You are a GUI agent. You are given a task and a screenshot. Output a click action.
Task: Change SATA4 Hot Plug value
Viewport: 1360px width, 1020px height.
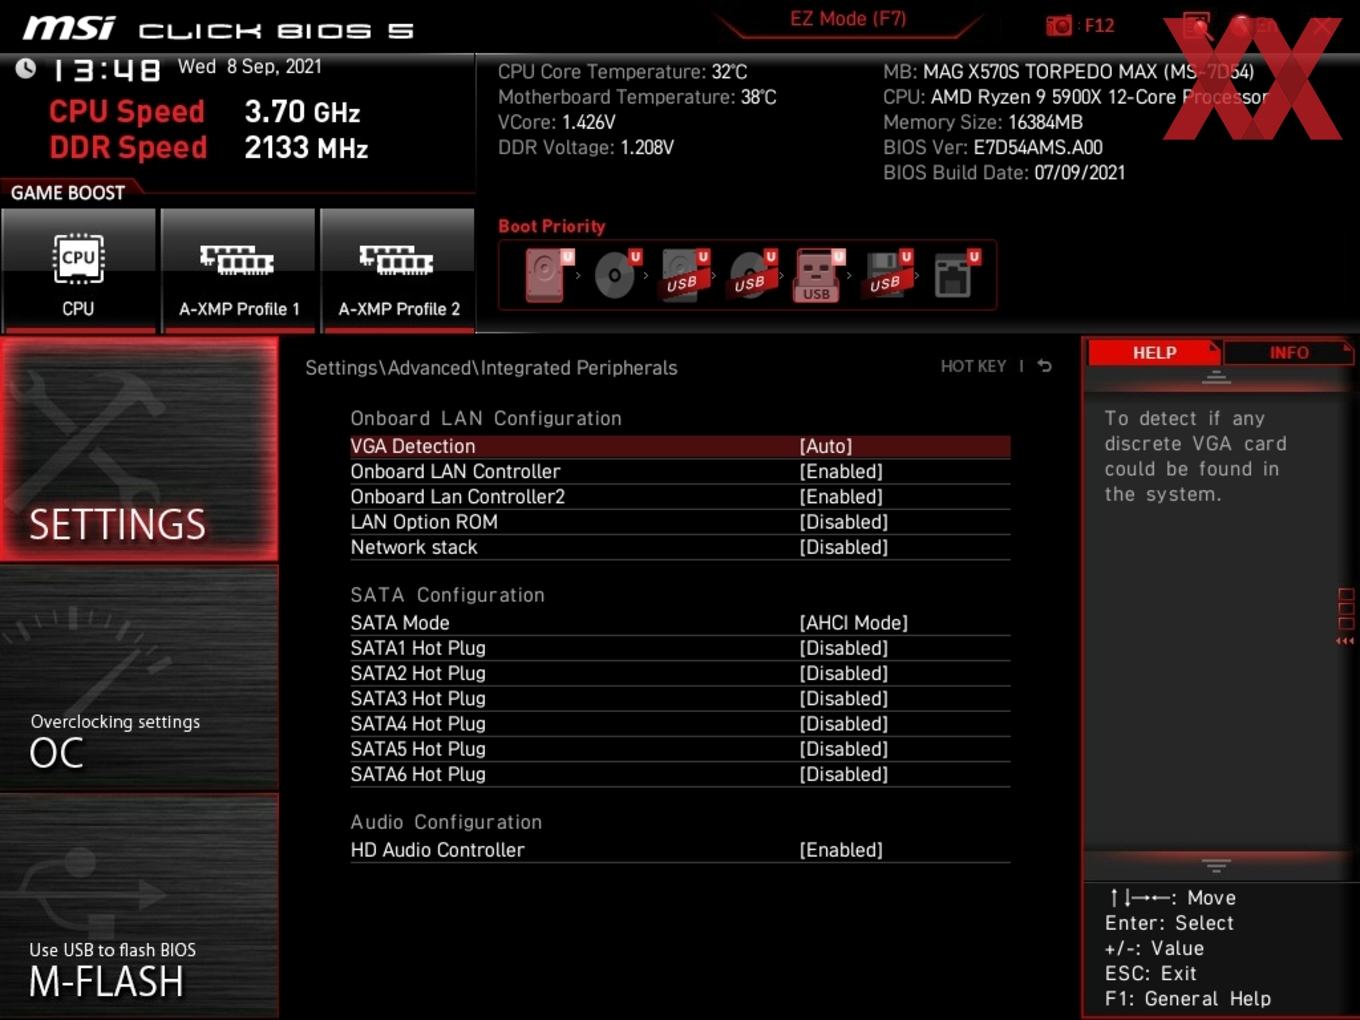[680, 723]
